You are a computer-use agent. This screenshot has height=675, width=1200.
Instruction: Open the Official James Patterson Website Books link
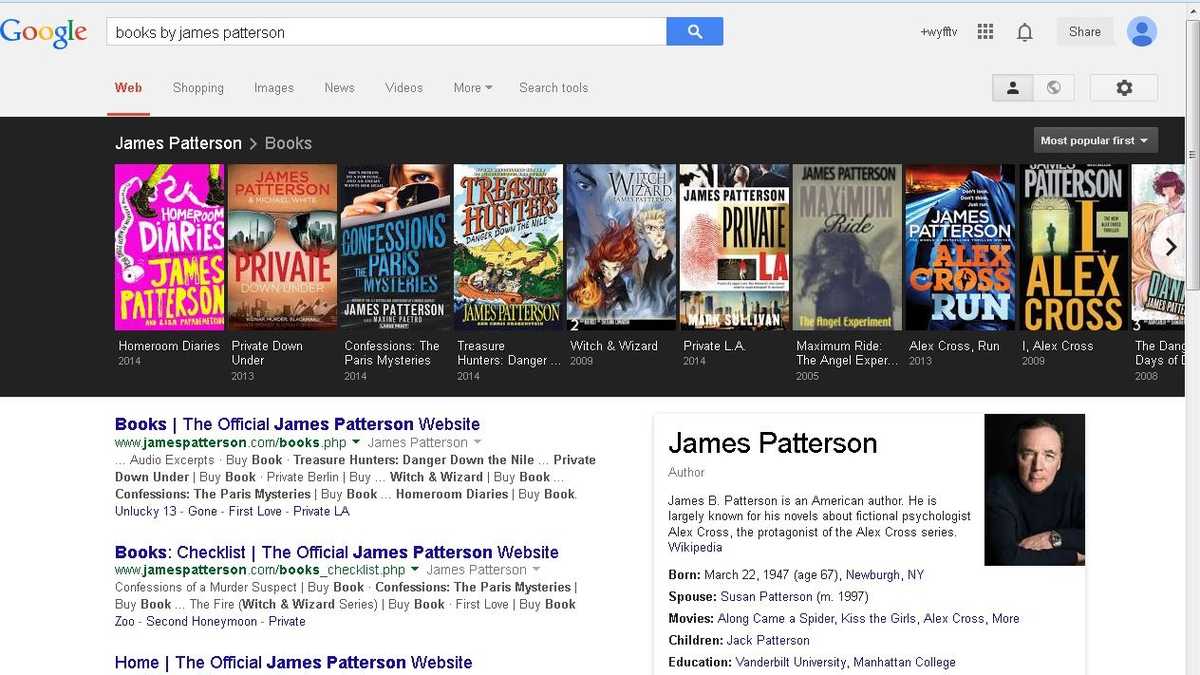point(297,423)
